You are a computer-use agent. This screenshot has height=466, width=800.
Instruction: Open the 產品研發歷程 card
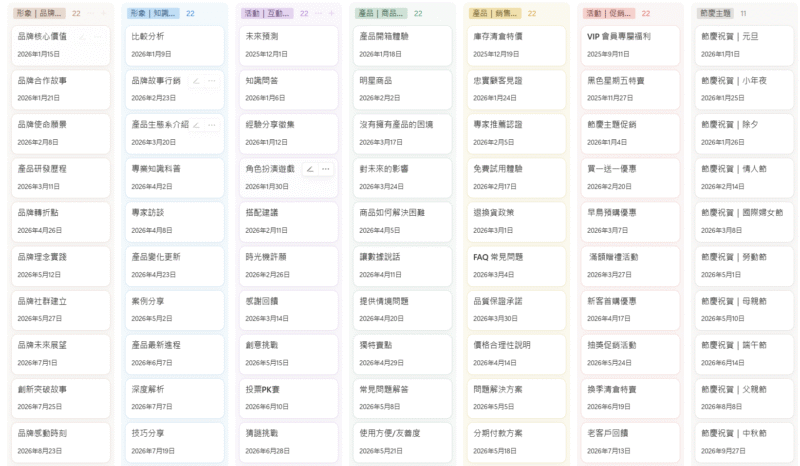point(61,178)
